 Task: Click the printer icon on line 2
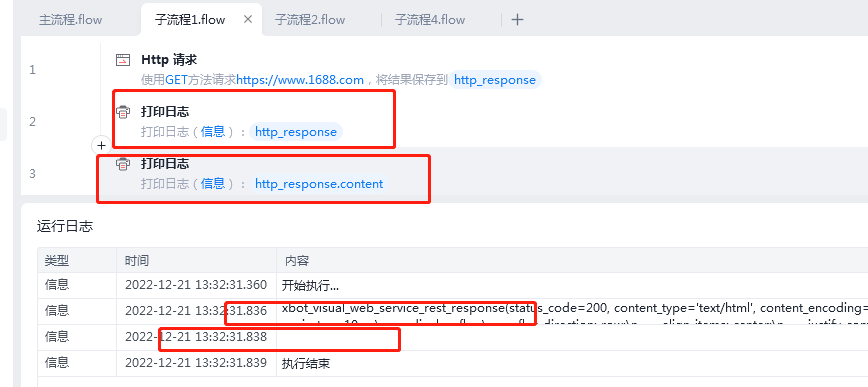pyautogui.click(x=123, y=112)
